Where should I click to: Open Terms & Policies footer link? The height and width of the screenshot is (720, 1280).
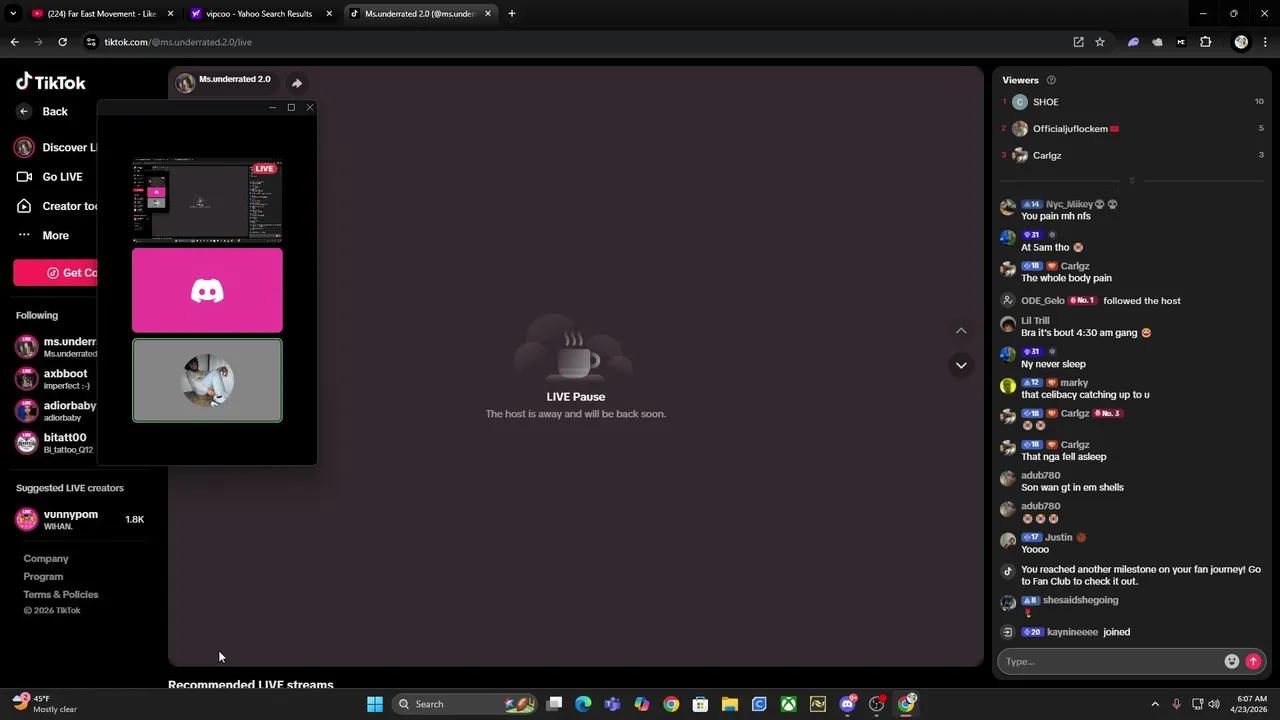pos(61,595)
